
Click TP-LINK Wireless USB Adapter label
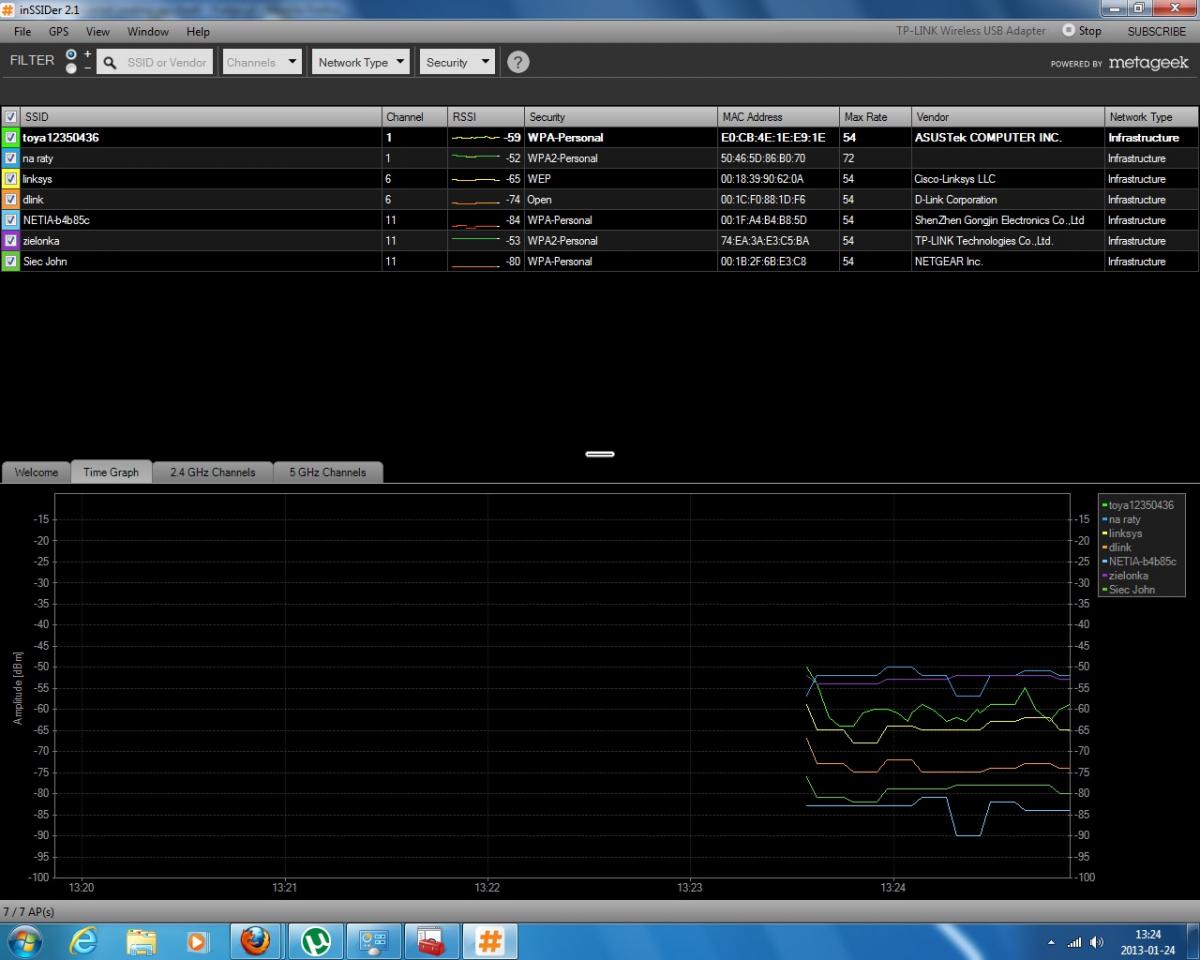tap(971, 31)
